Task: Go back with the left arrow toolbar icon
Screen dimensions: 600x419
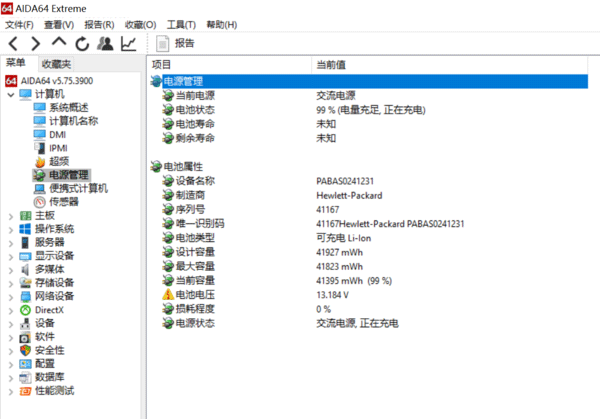Action: tap(13, 44)
